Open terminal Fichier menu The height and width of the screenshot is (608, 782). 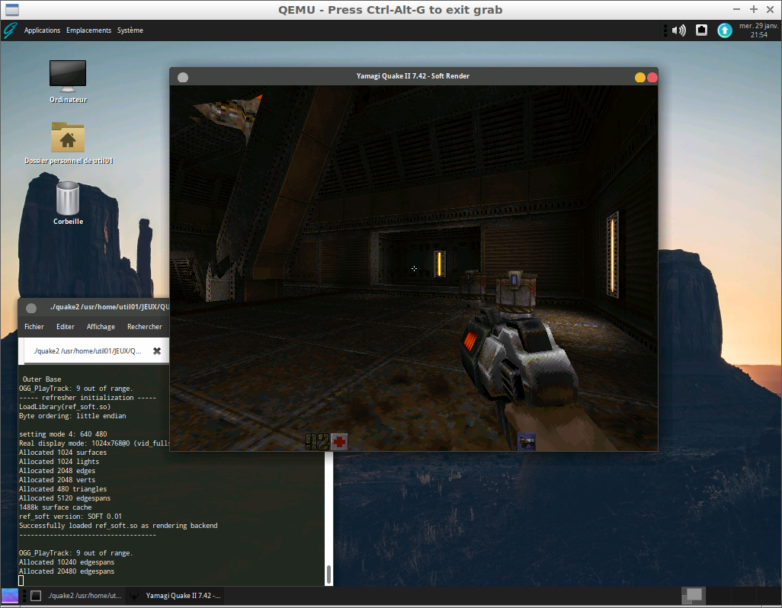tap(34, 327)
